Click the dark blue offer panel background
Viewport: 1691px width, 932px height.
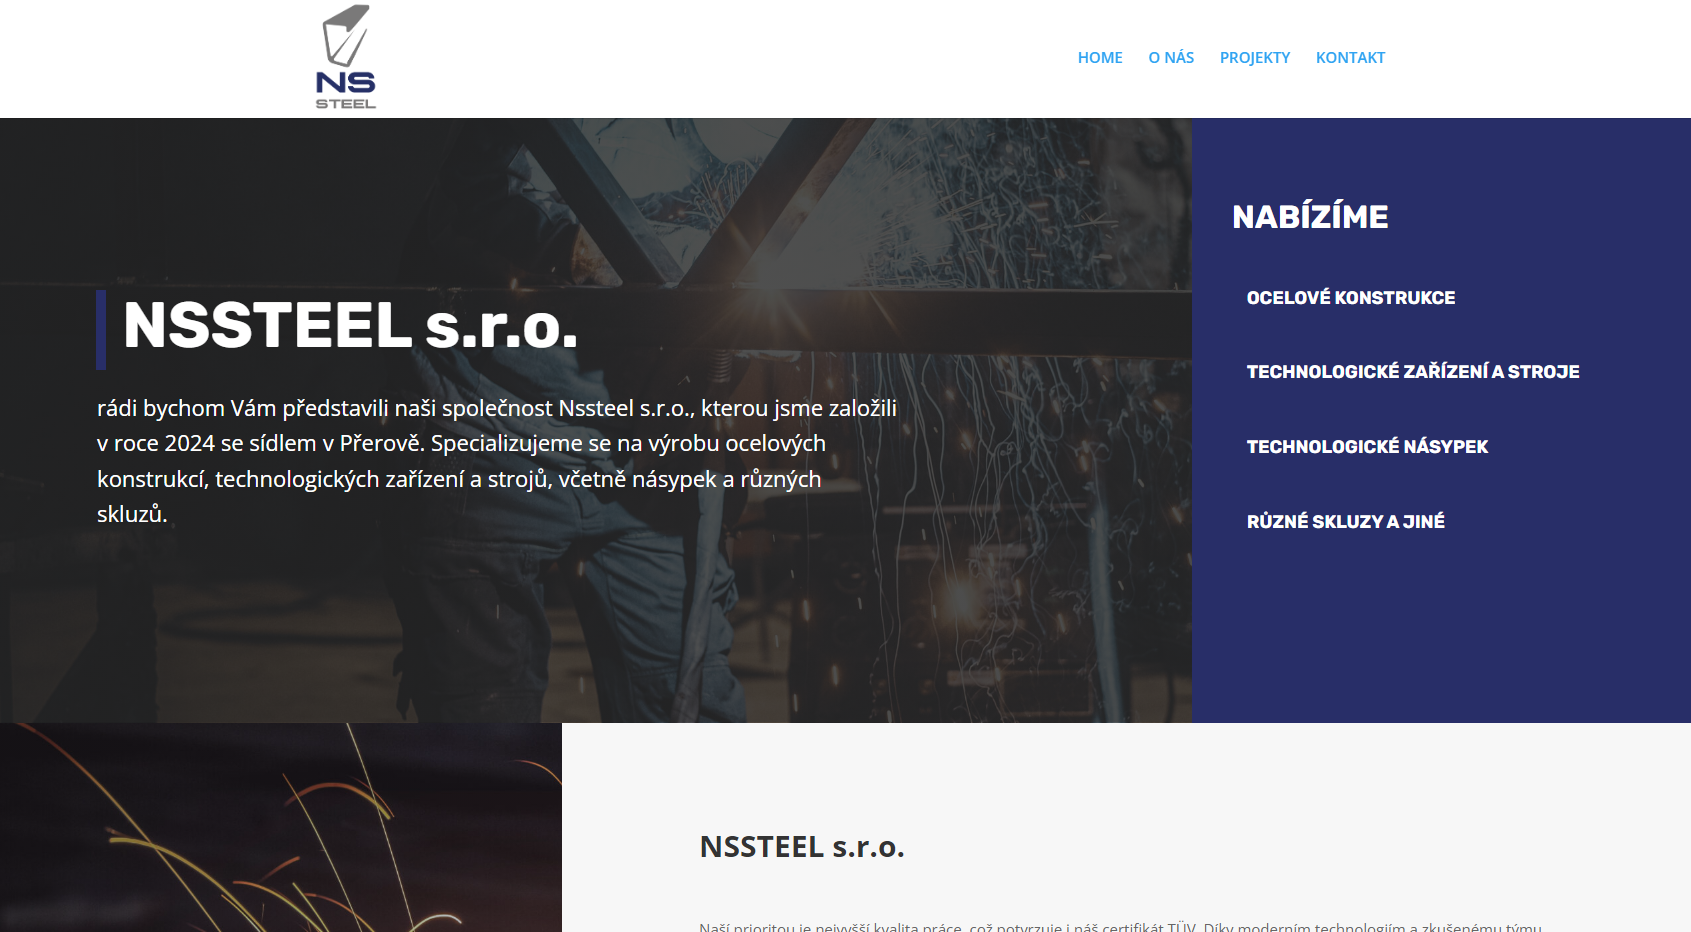click(x=1441, y=630)
